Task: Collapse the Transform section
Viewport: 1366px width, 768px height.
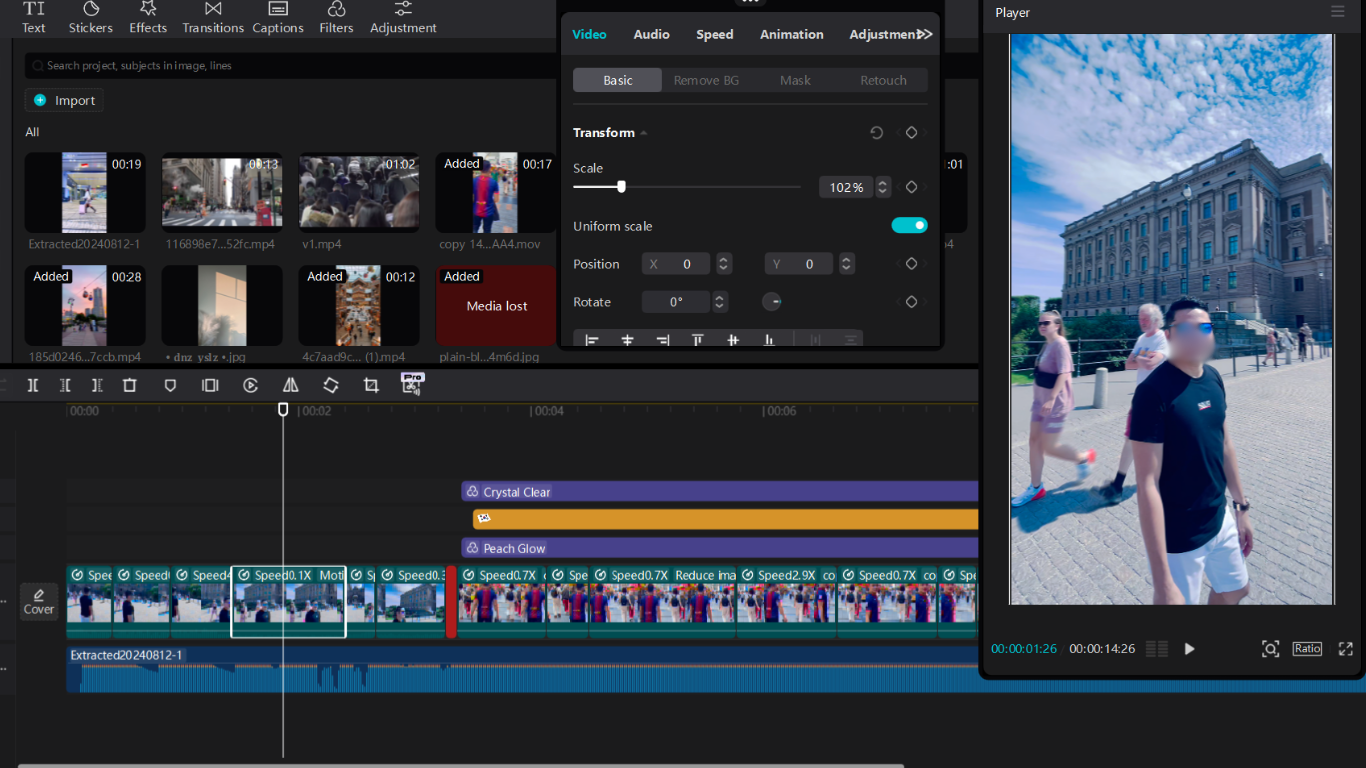Action: pyautogui.click(x=644, y=133)
